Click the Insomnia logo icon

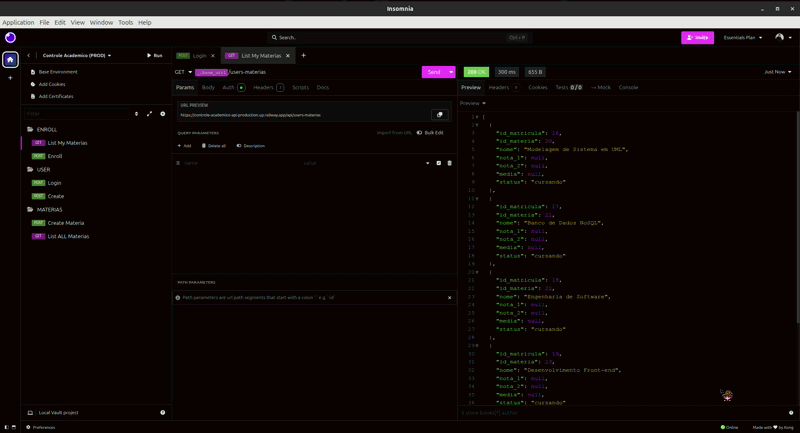coord(10,37)
